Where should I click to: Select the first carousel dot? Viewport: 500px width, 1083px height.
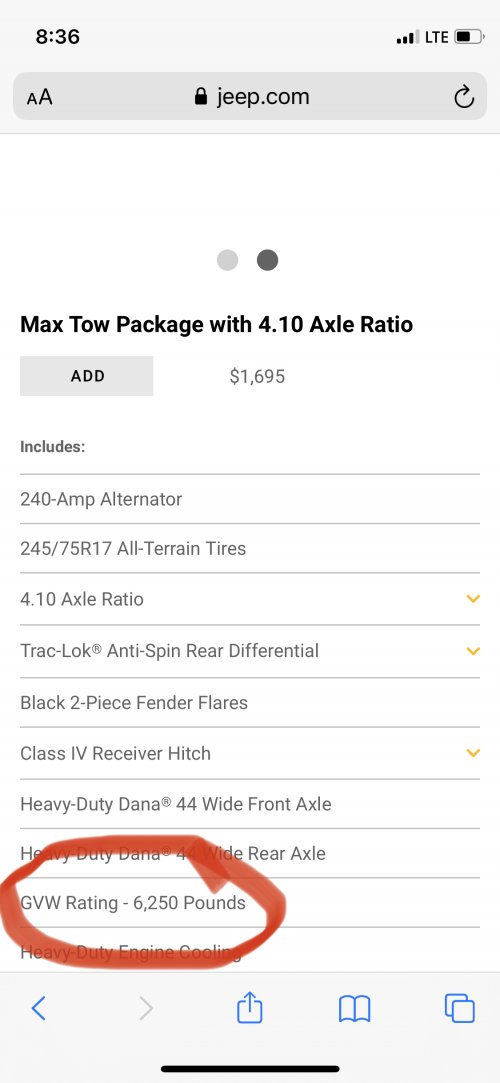click(227, 260)
